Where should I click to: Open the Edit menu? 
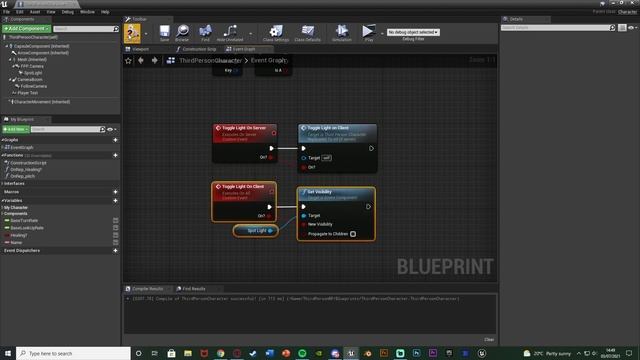click(20, 12)
